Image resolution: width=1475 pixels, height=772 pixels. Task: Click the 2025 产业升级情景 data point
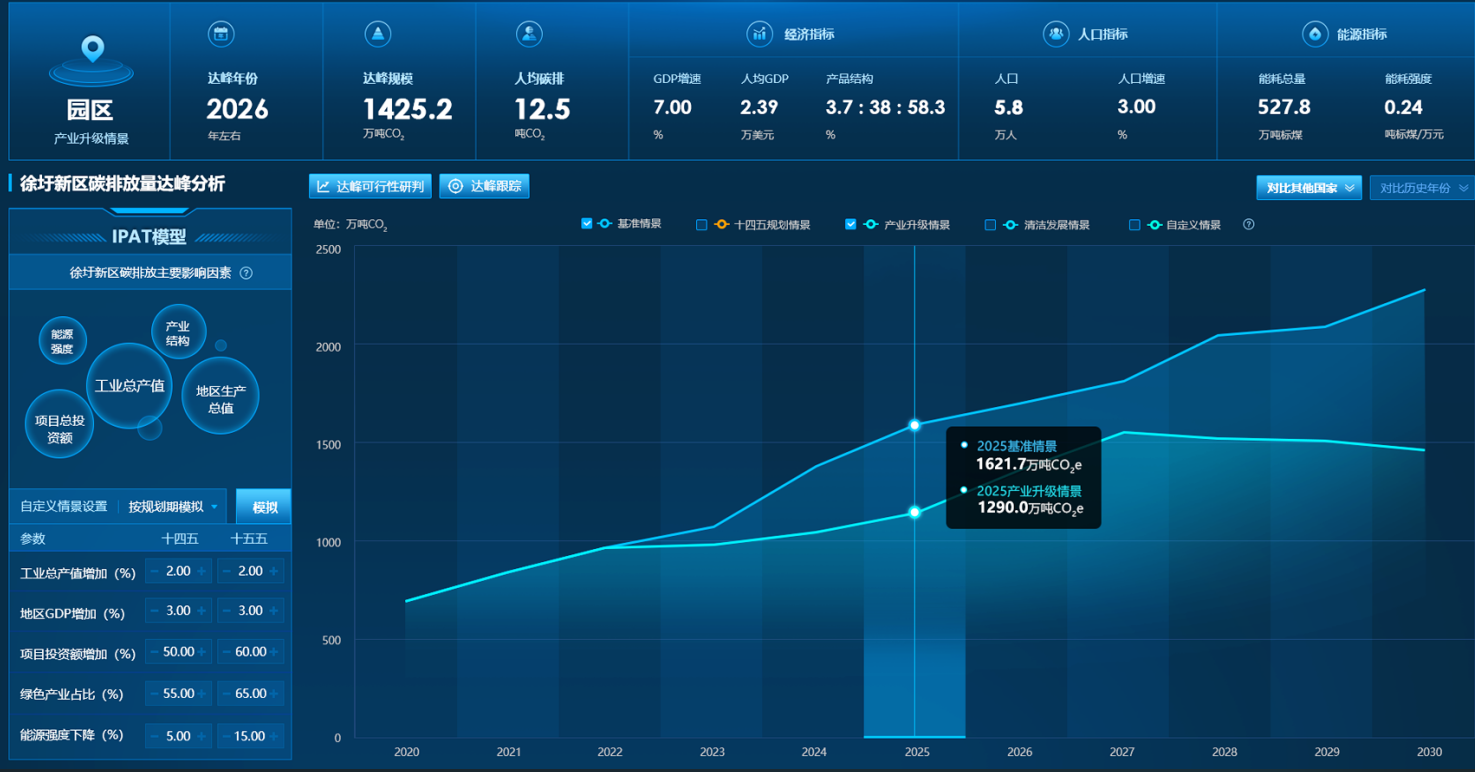(x=914, y=512)
